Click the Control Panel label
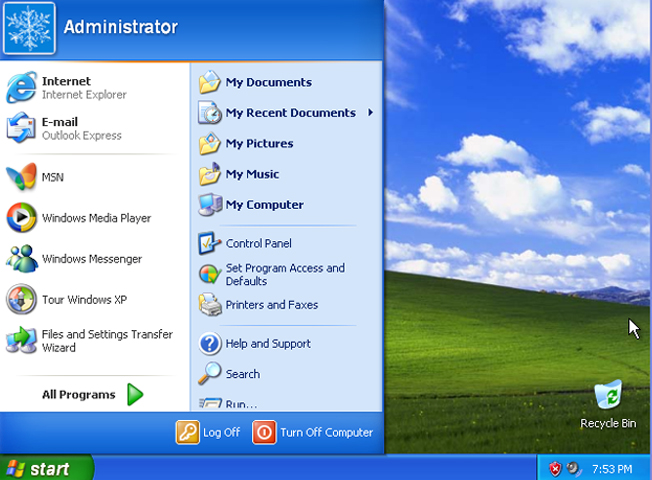 coord(259,243)
